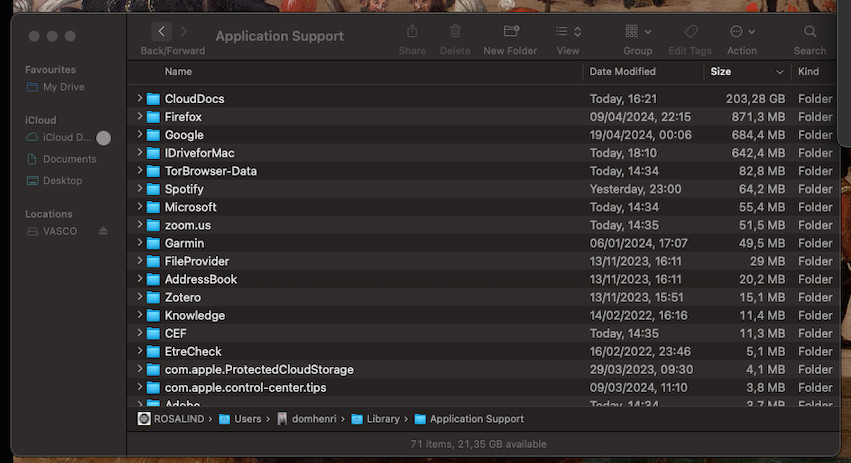This screenshot has width=851, height=463.
Task: Expand the TorBrowser-Data folder
Action: click(139, 170)
